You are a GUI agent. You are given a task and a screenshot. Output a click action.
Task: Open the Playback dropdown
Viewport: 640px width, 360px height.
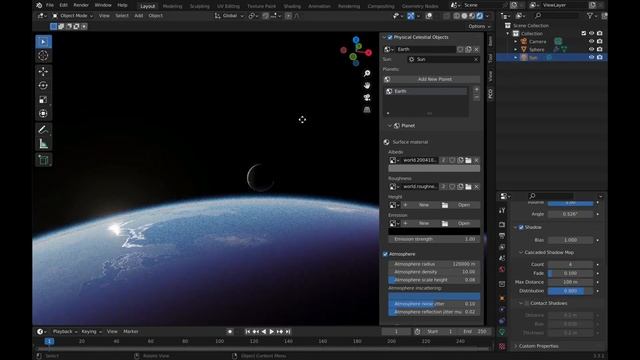(x=64, y=332)
